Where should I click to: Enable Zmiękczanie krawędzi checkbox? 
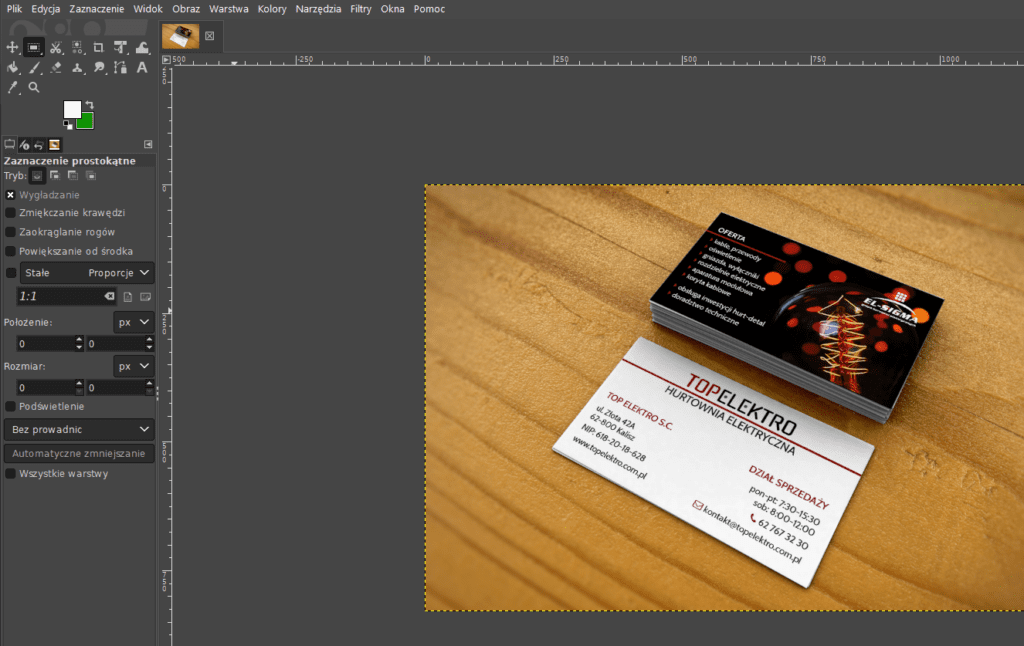coord(10,213)
